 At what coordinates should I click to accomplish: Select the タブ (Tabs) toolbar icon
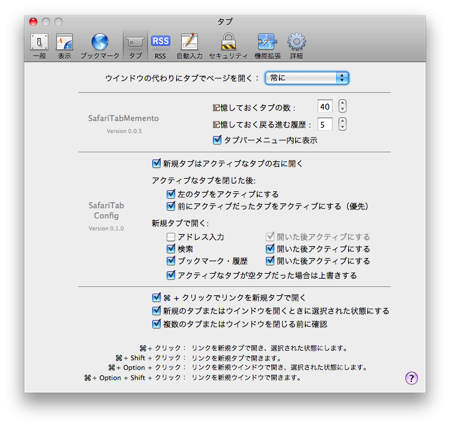[135, 46]
